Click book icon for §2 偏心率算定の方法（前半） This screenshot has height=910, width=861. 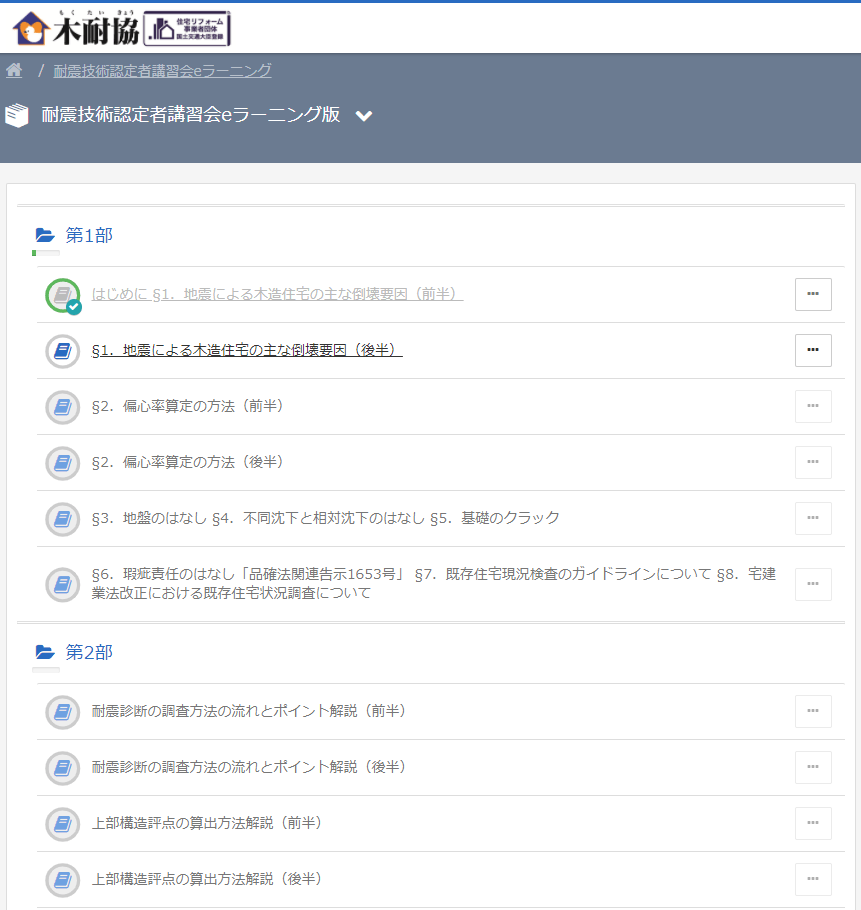63,407
